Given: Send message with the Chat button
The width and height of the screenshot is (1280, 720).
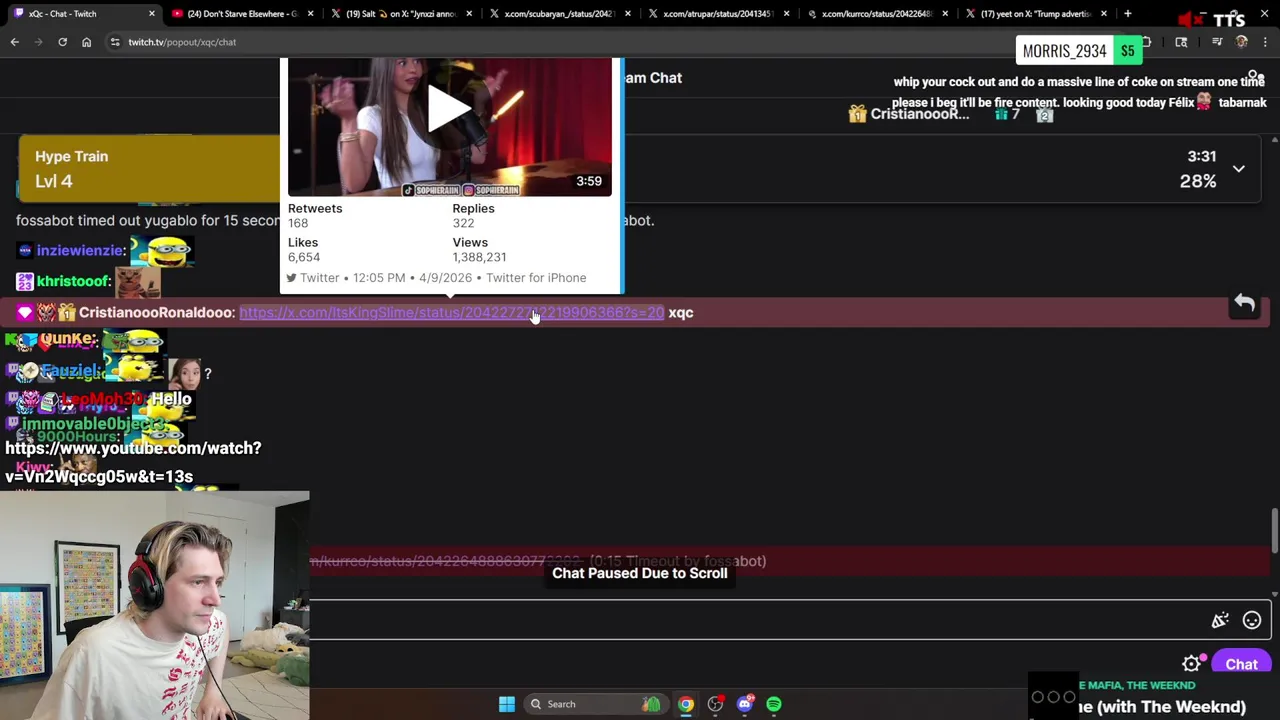Looking at the screenshot, I should pos(1241,664).
